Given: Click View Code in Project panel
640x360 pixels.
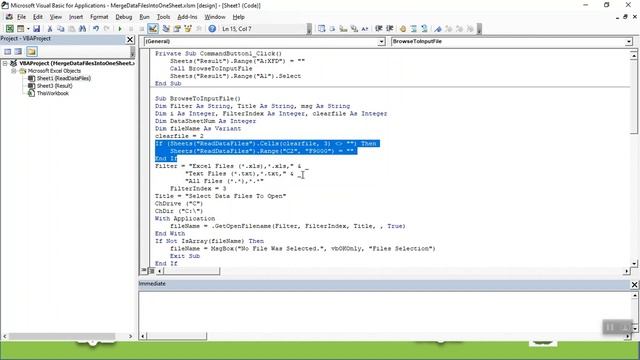Looking at the screenshot, I should (x=8, y=51).
